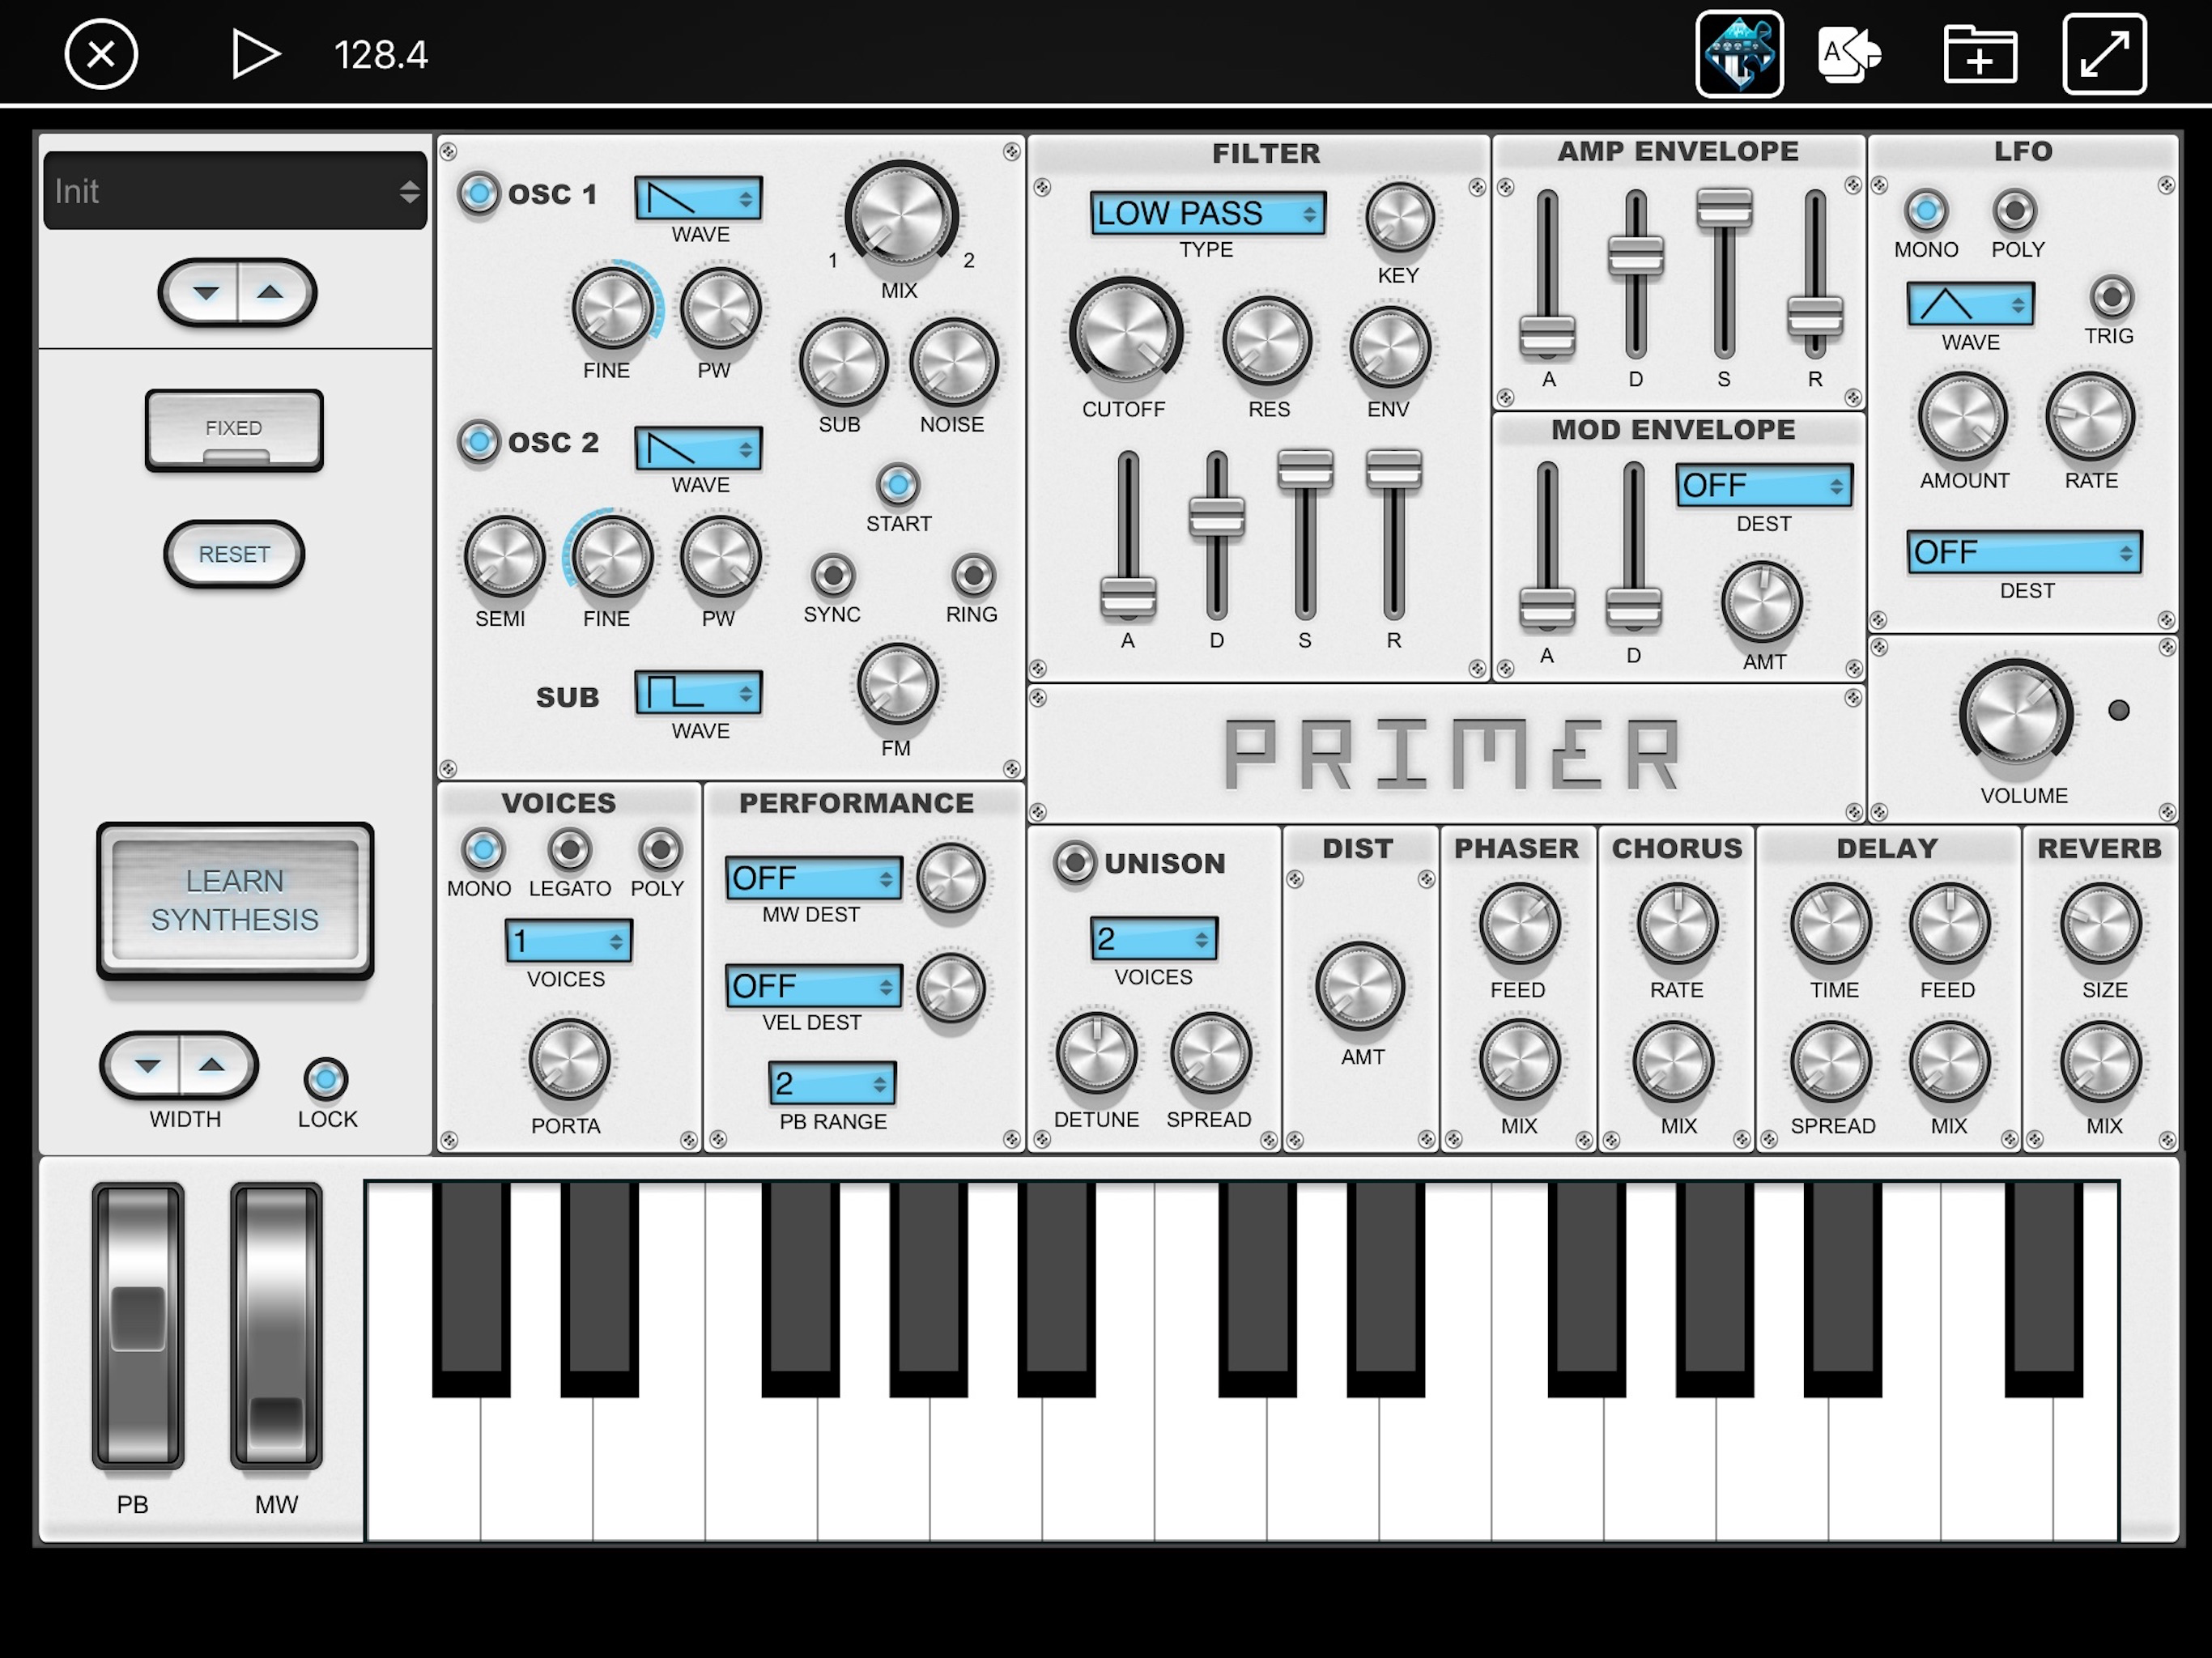Open the filter TYPE Low Pass dropdown

click(1207, 213)
